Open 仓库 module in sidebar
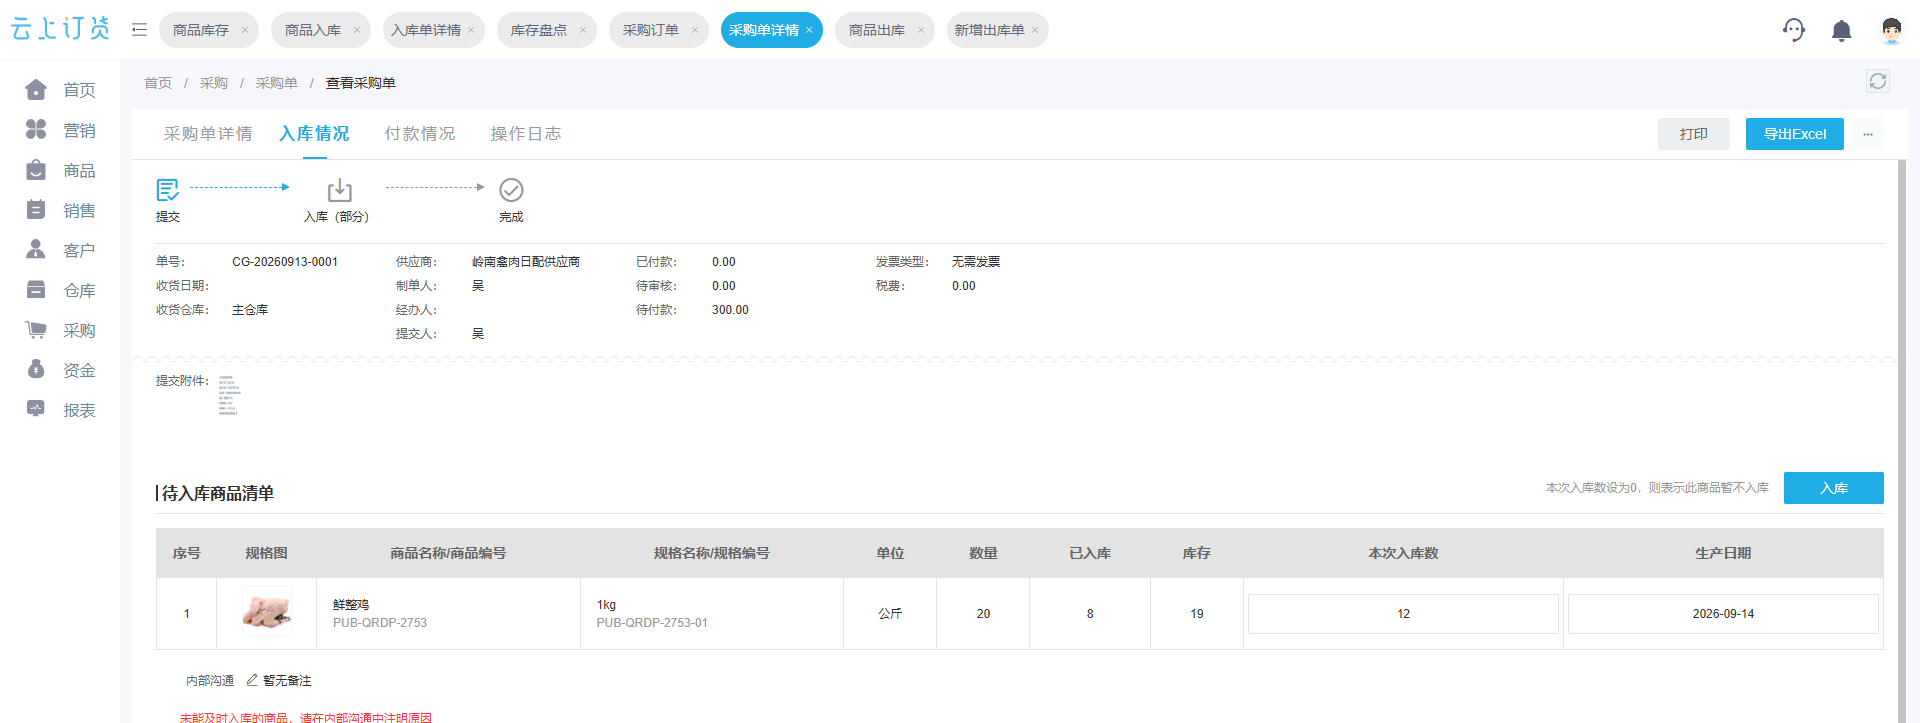Screen dimensions: 1920x723 click(x=60, y=290)
